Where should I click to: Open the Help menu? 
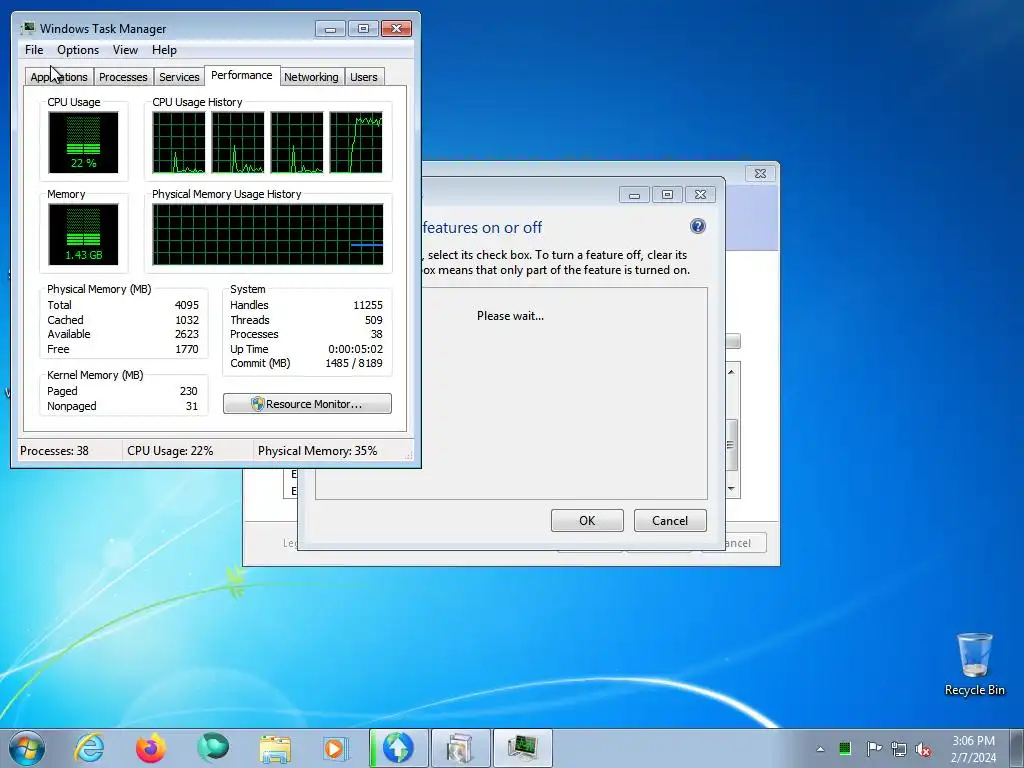[x=164, y=50]
